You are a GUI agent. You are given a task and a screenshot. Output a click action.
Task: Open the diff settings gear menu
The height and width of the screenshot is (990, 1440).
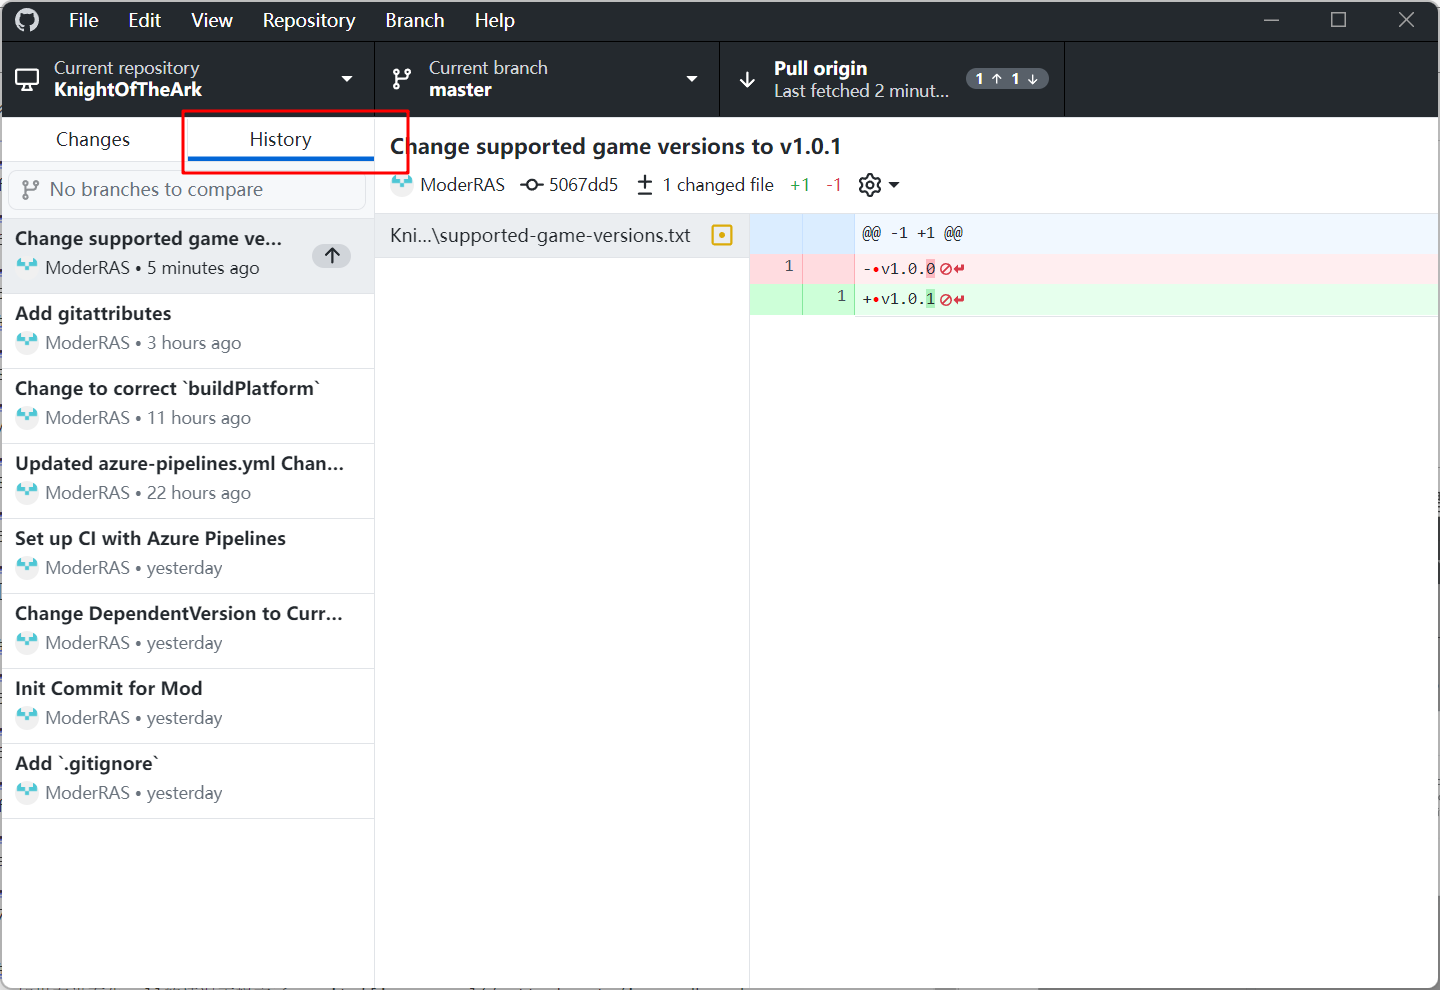(x=878, y=185)
